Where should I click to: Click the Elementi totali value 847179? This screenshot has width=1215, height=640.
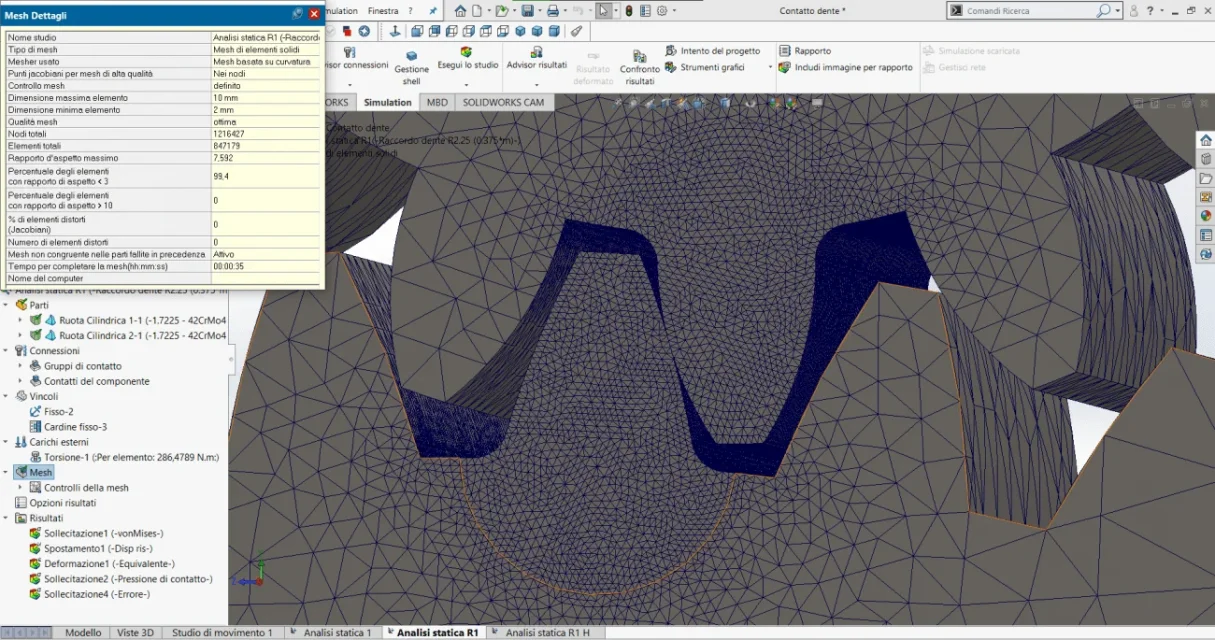pyautogui.click(x=226, y=146)
